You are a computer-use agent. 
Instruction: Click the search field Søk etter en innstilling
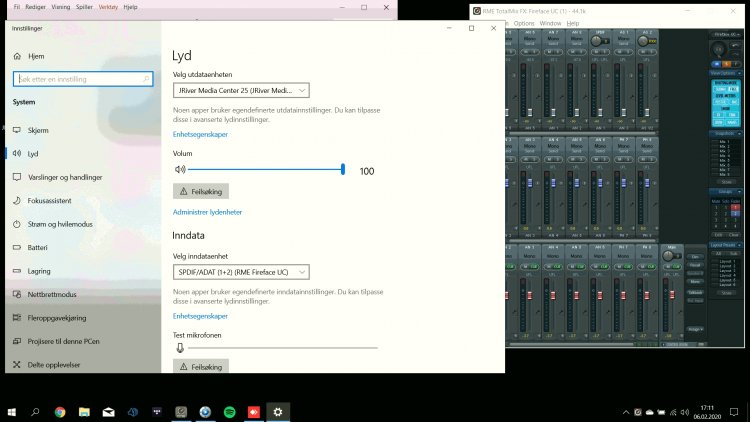83,79
